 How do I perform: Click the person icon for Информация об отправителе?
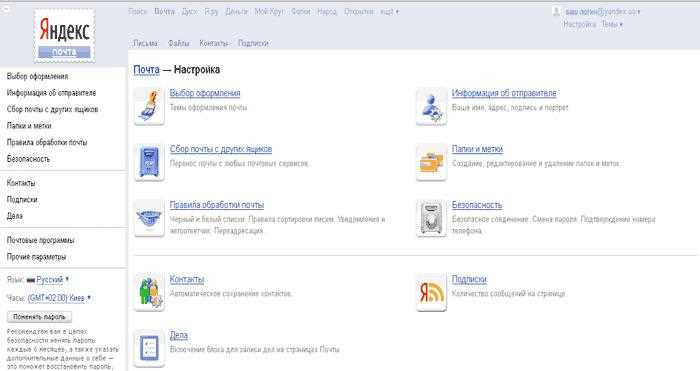coord(431,106)
